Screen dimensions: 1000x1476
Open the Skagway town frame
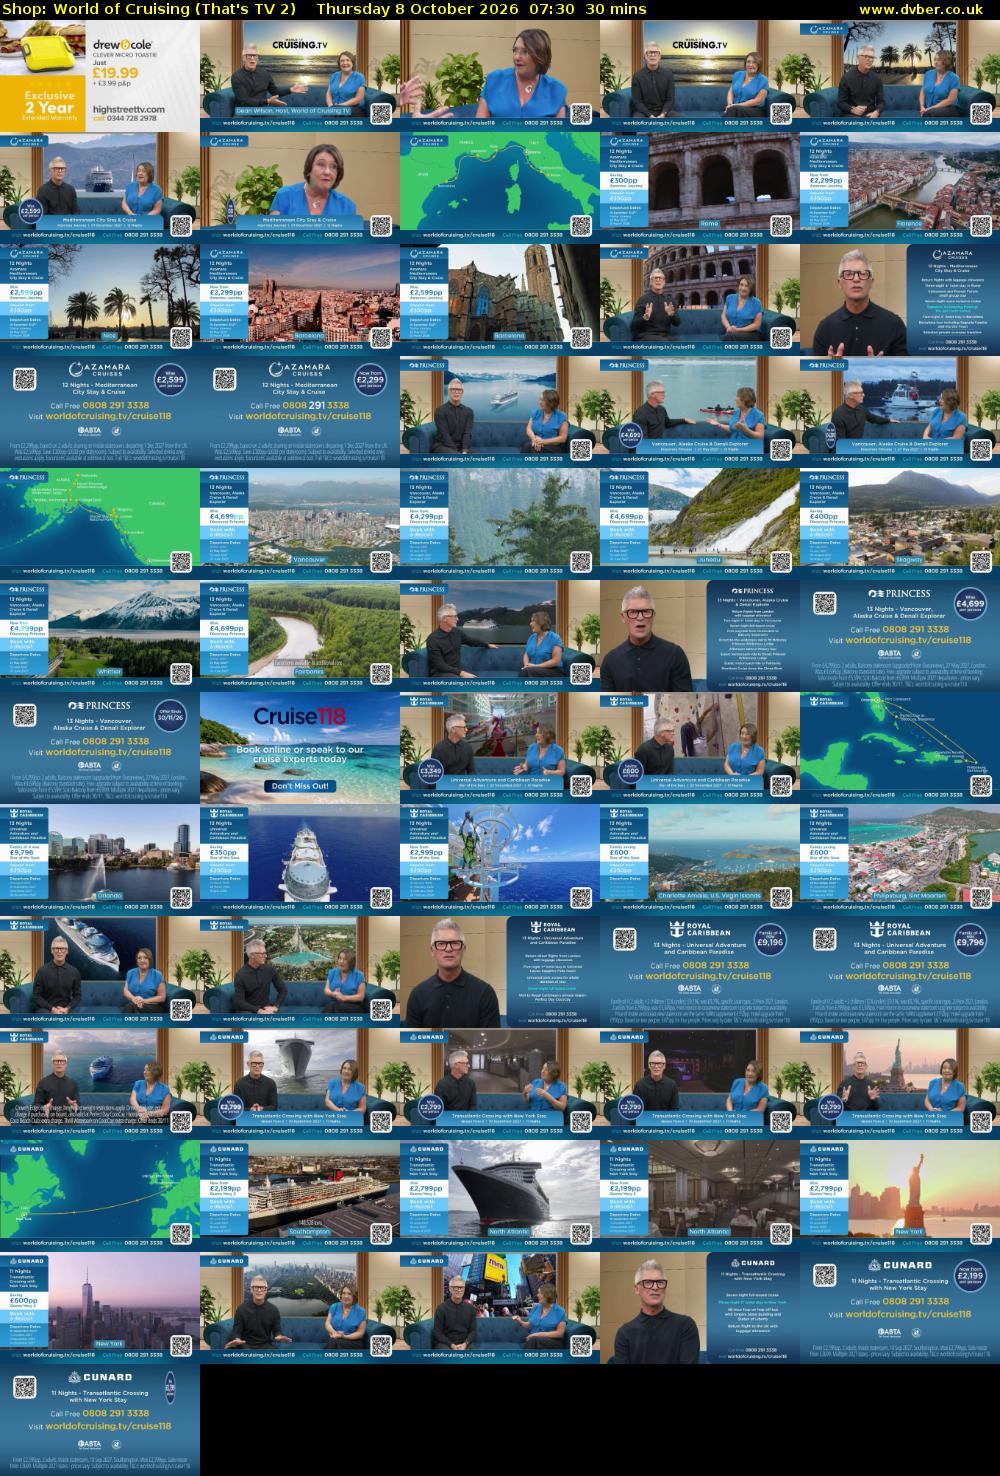[900, 524]
